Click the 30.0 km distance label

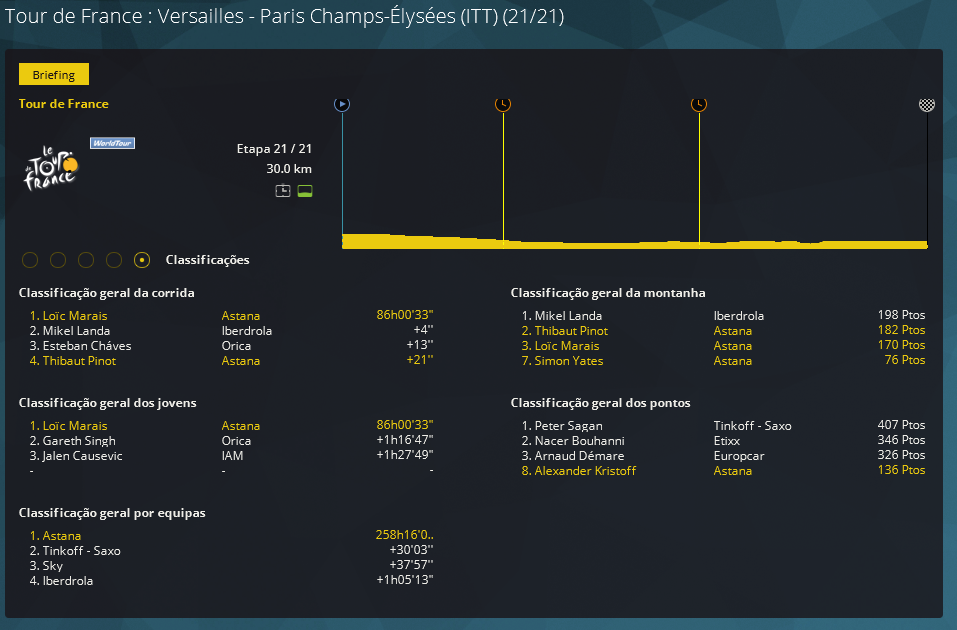coord(289,169)
